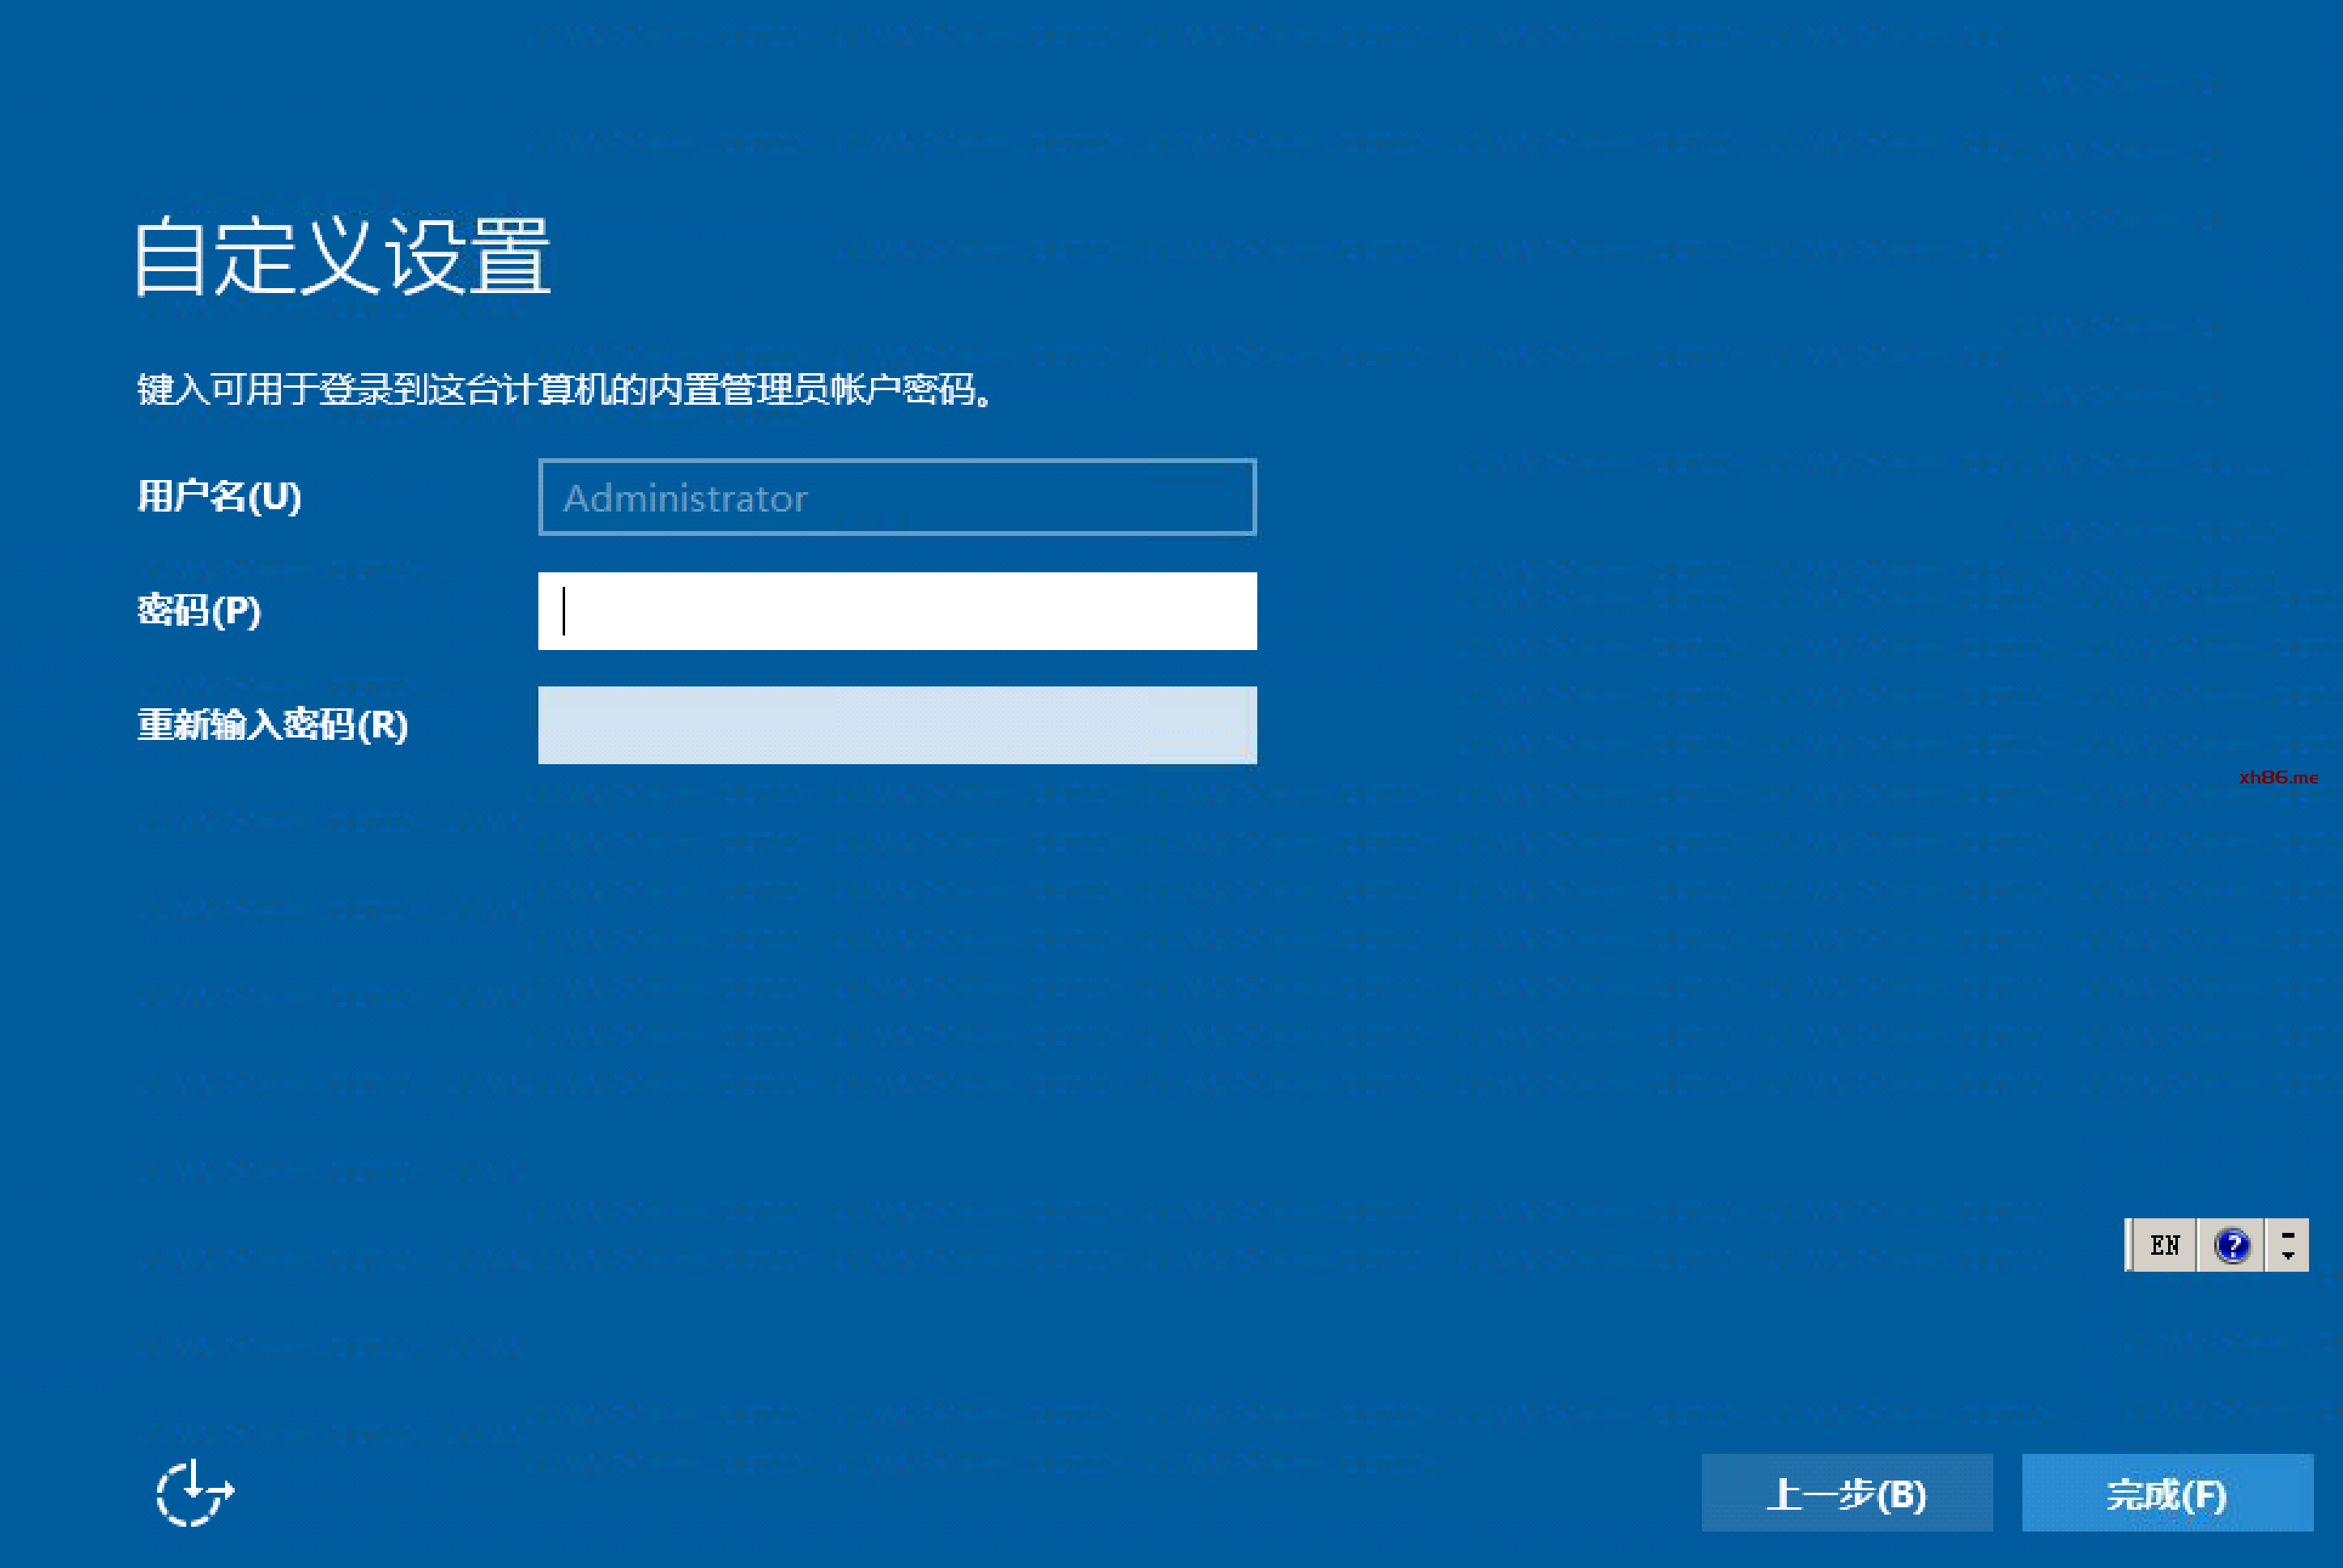Click the language bar help icon
The image size is (2343, 1568).
[x=2232, y=1245]
